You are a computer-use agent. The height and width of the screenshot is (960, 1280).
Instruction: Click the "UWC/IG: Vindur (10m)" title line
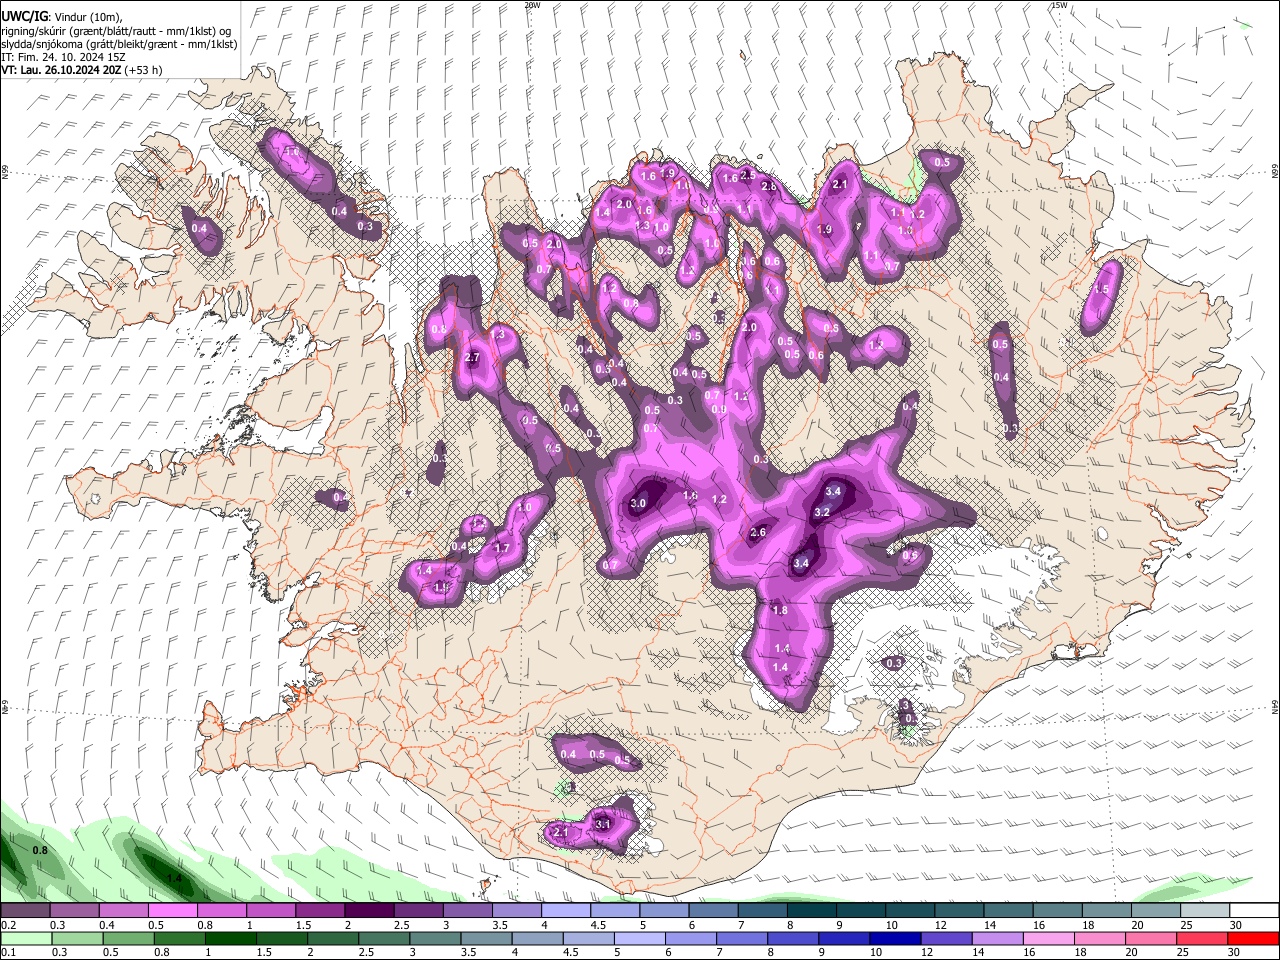click(61, 16)
